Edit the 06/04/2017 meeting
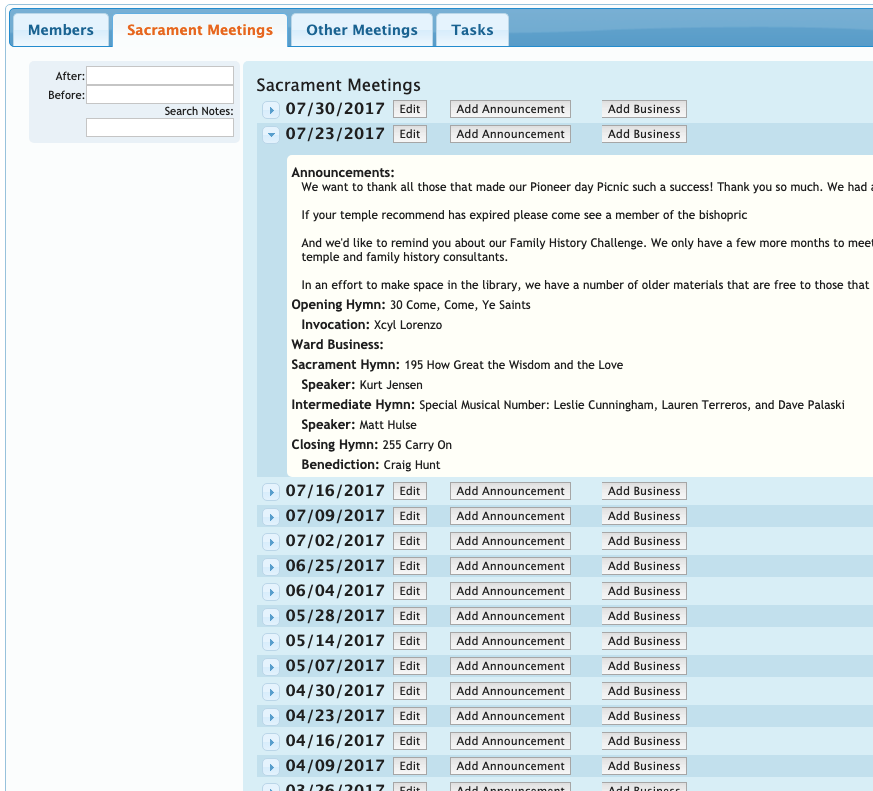873x791 pixels. [410, 591]
